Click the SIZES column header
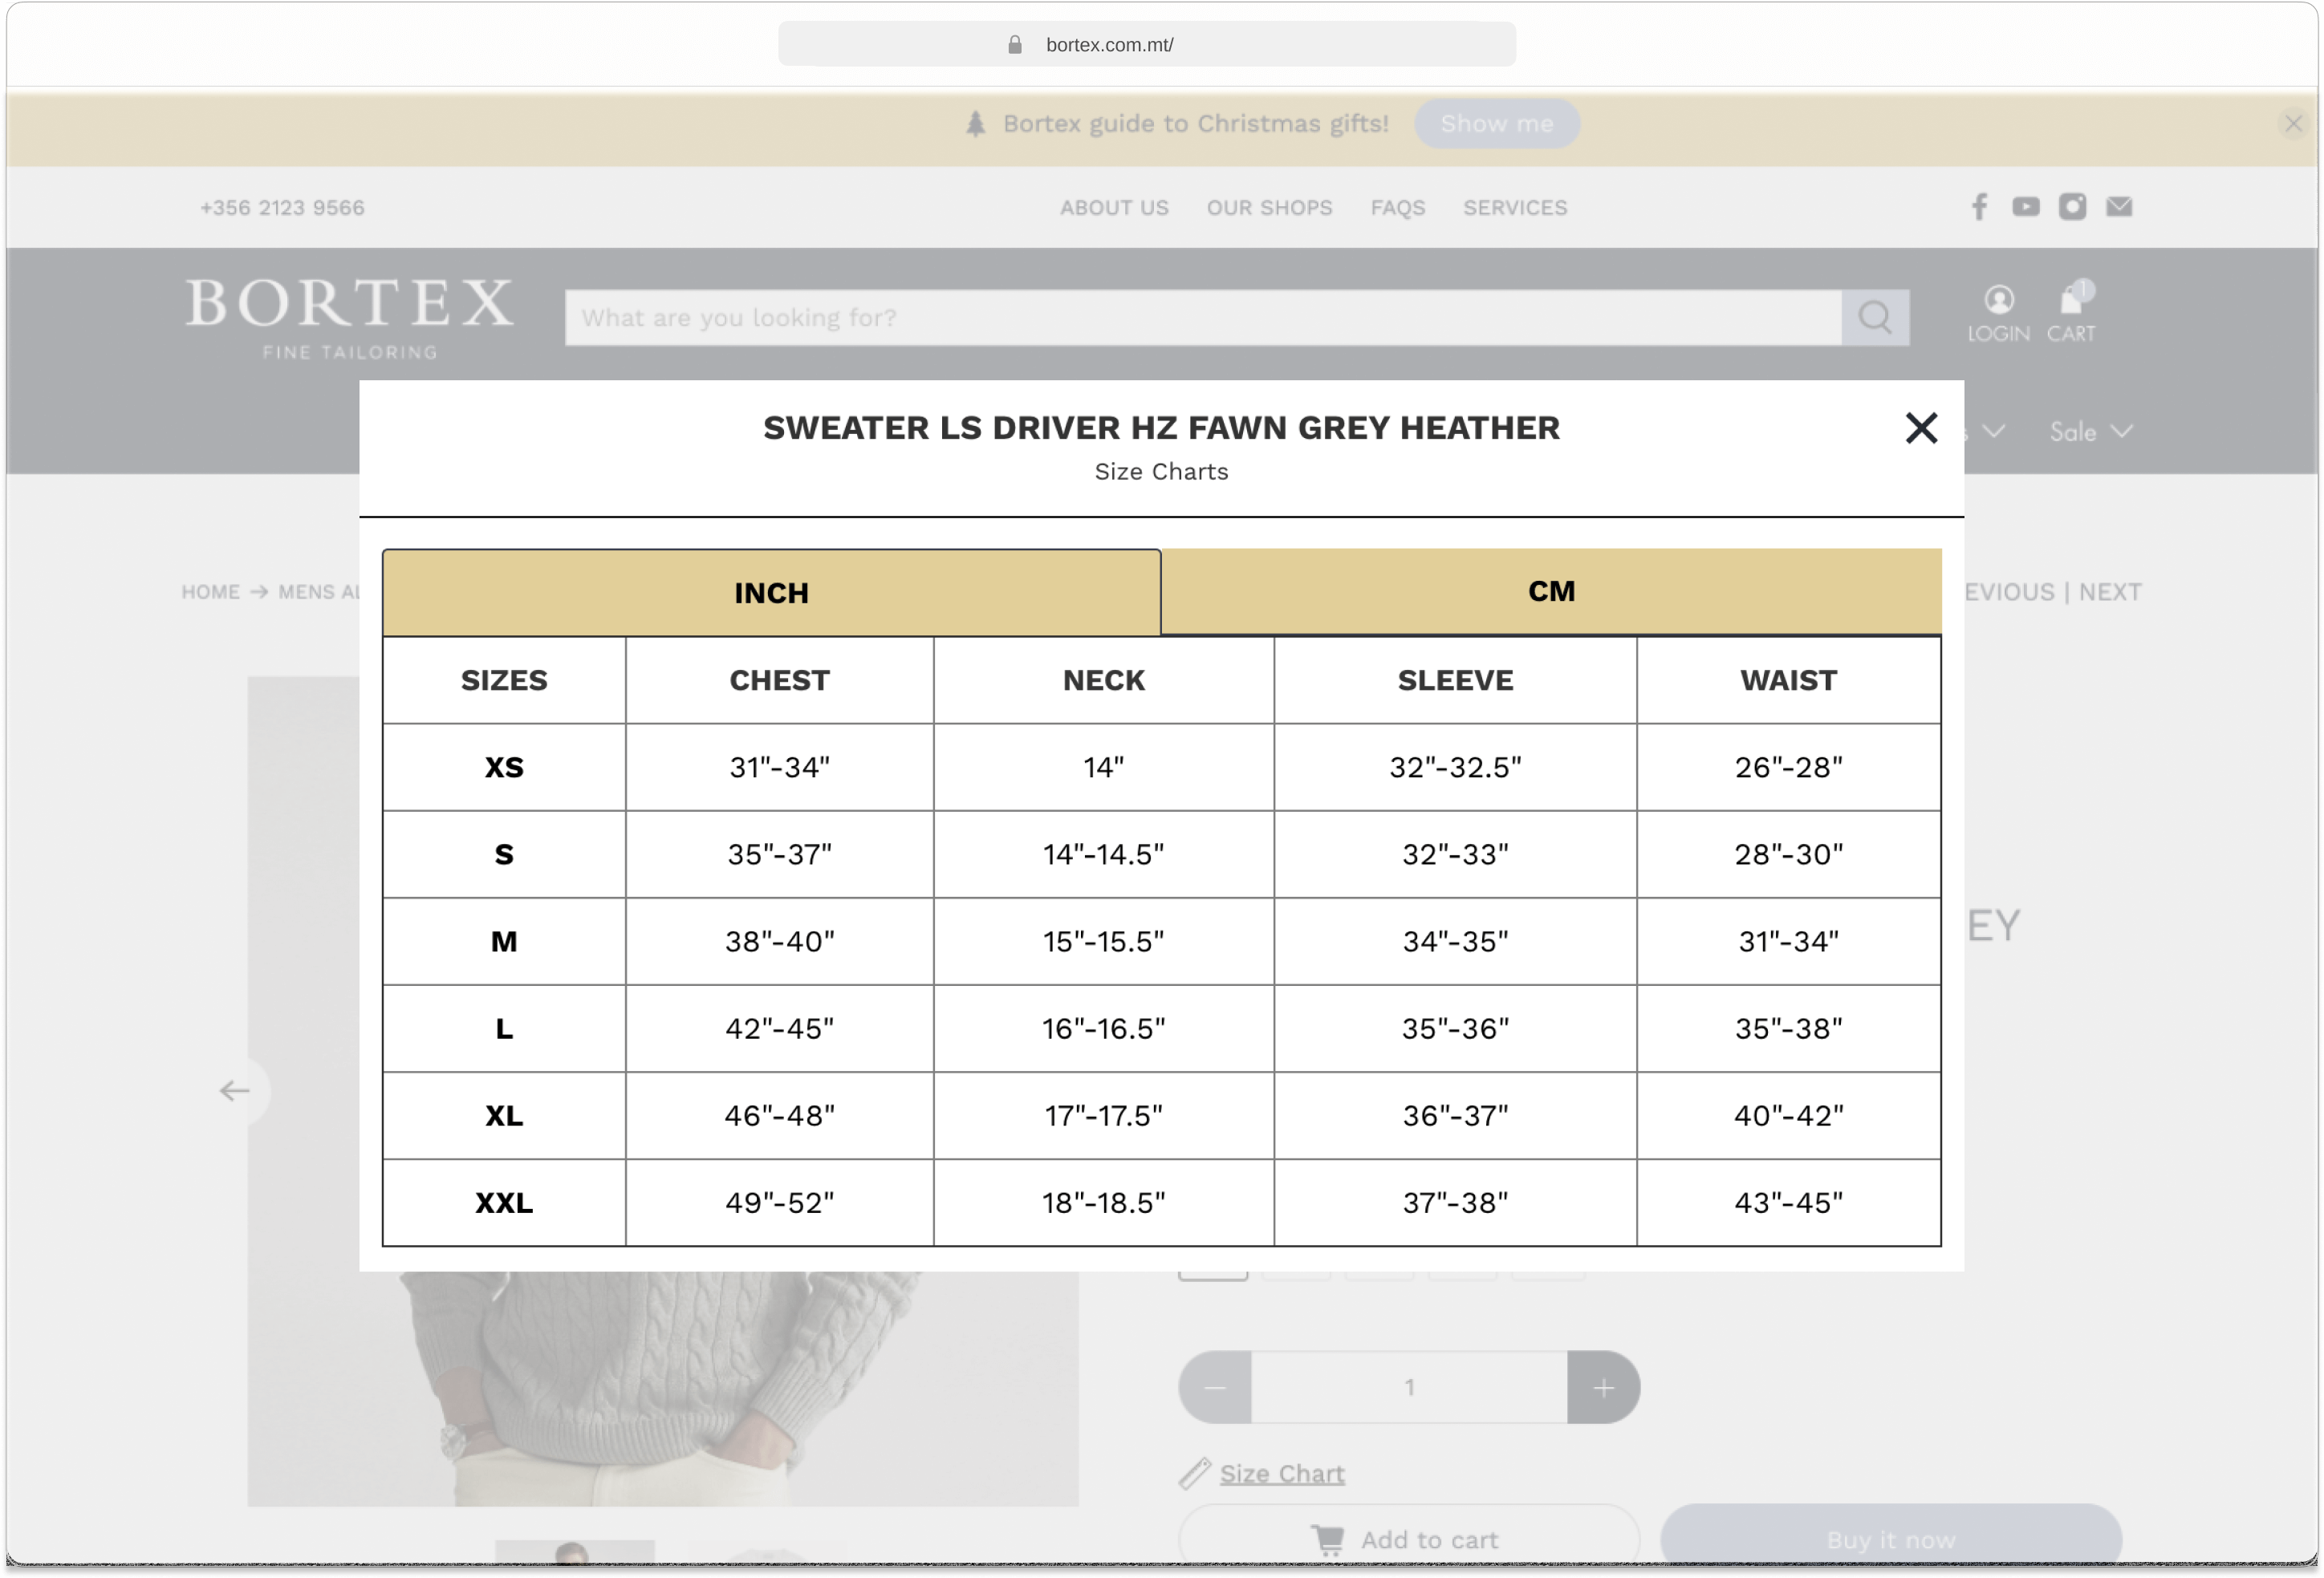The image size is (2324, 1578). (504, 680)
